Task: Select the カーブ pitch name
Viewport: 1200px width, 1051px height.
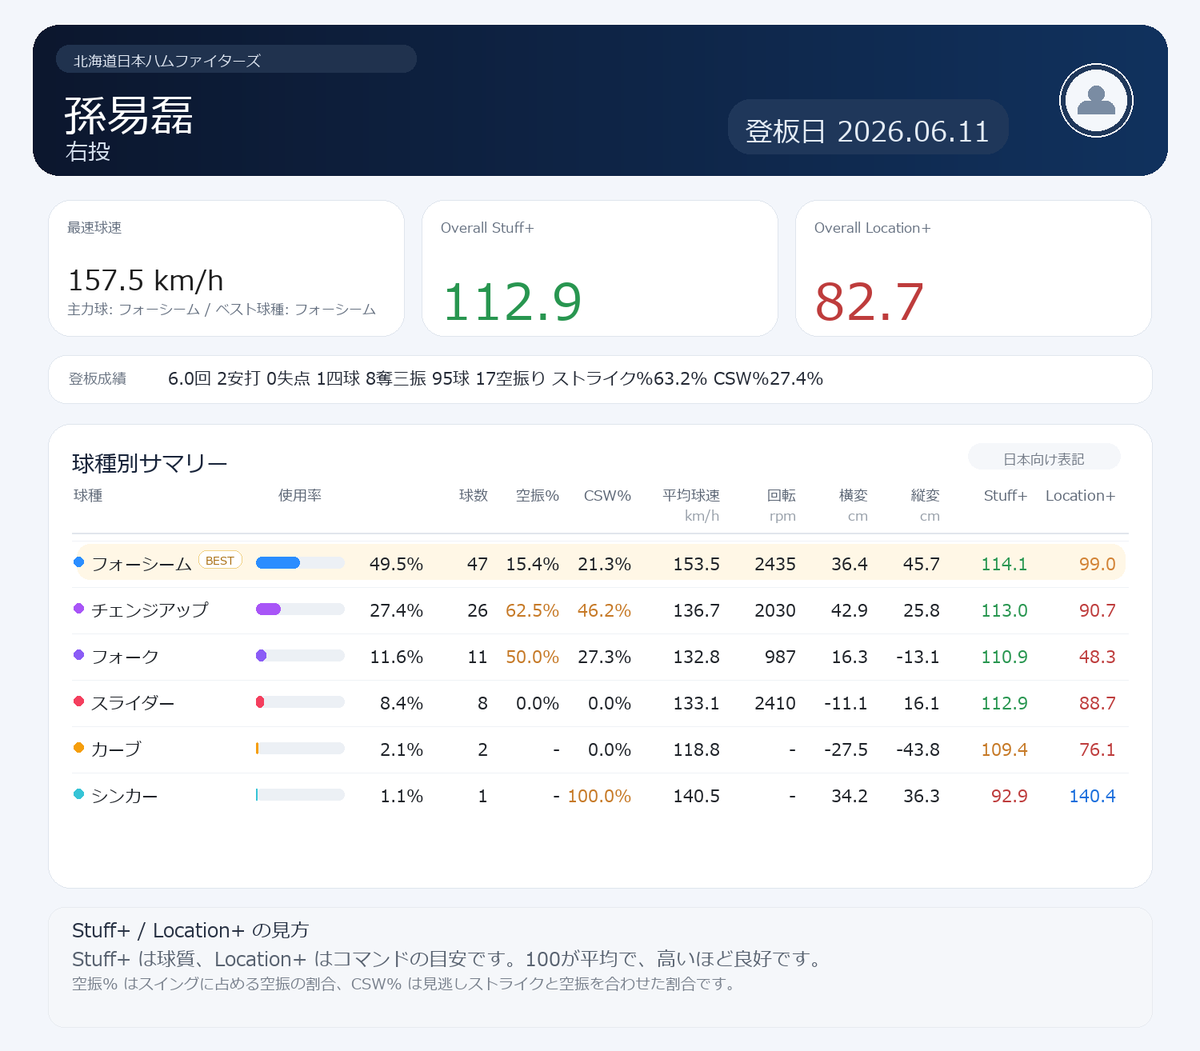Action: click(116, 749)
